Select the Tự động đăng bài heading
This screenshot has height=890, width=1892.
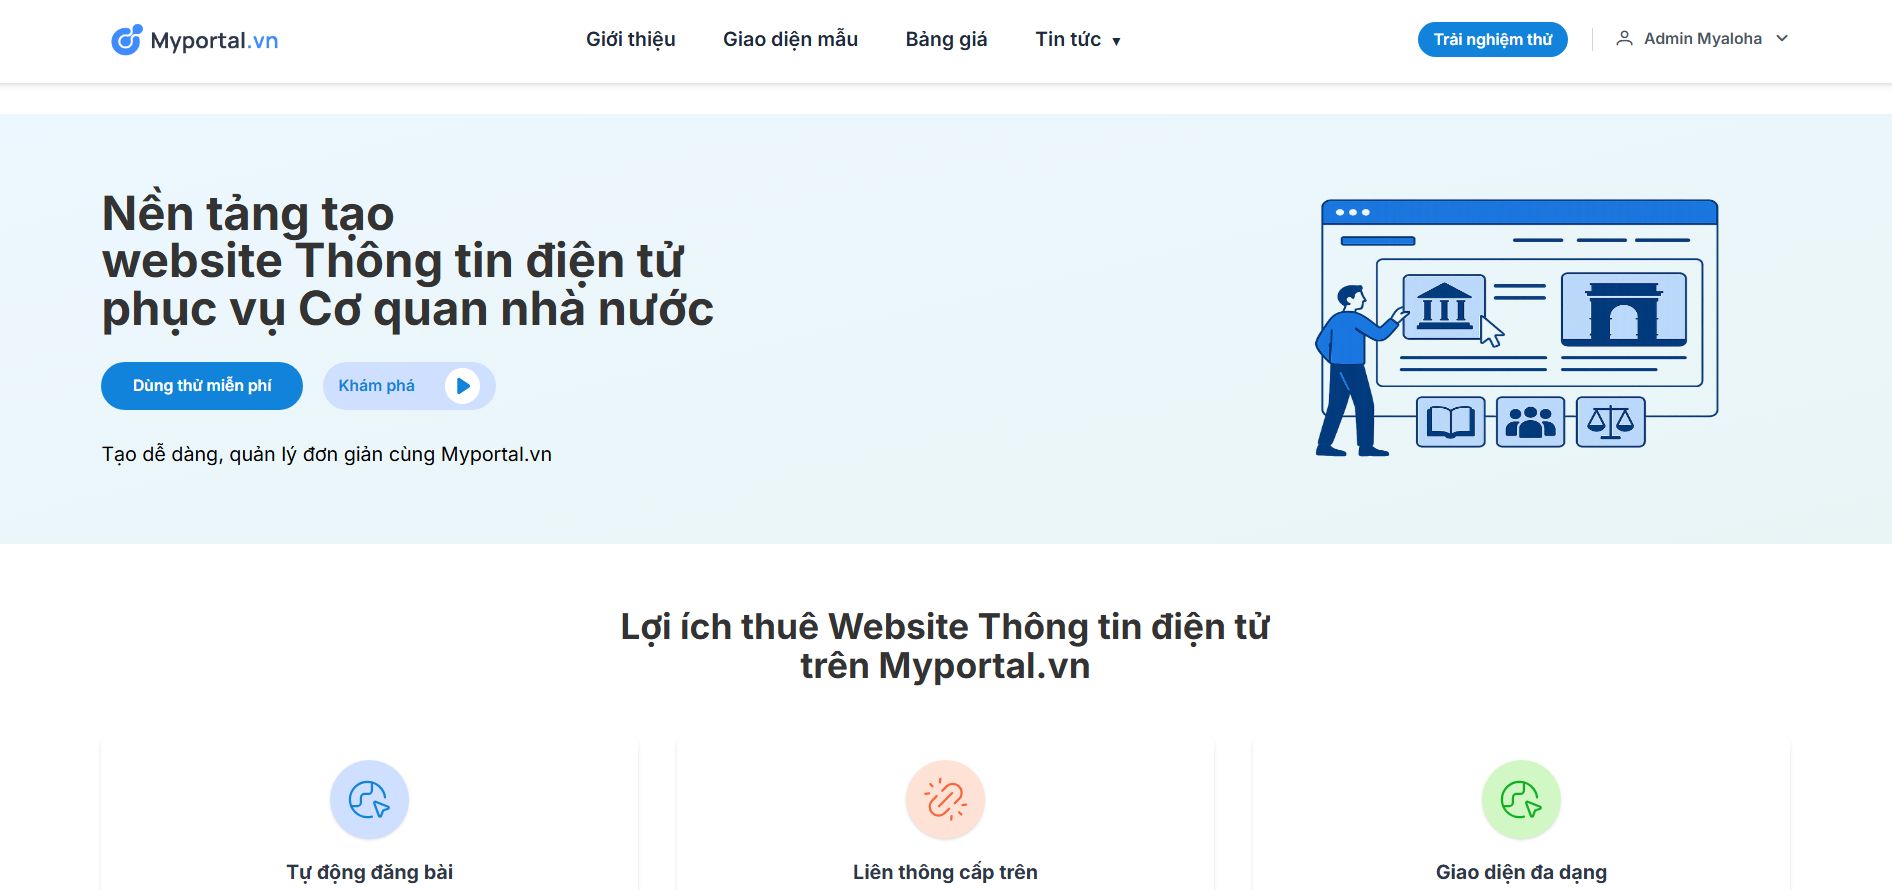[x=369, y=872]
